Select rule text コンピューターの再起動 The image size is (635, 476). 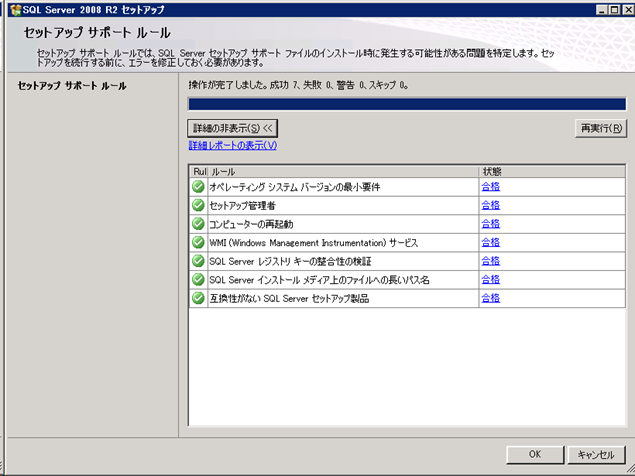click(x=251, y=224)
